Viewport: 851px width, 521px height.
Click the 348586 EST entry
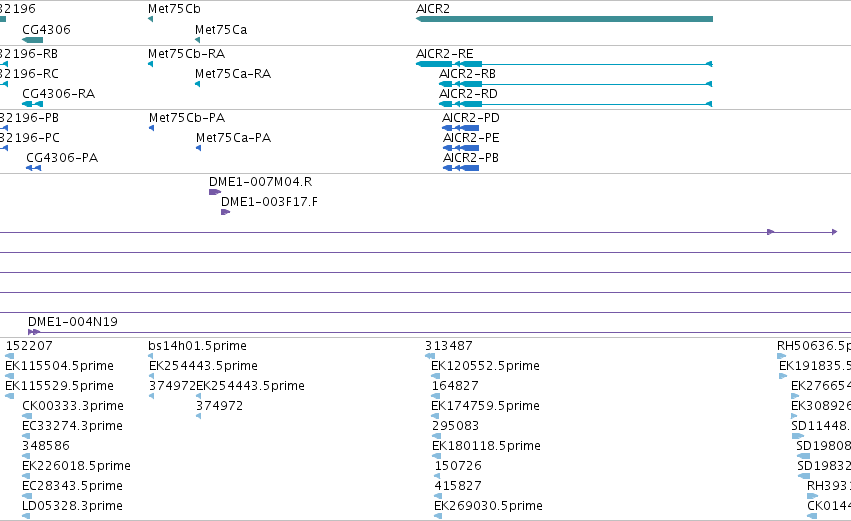(46, 446)
